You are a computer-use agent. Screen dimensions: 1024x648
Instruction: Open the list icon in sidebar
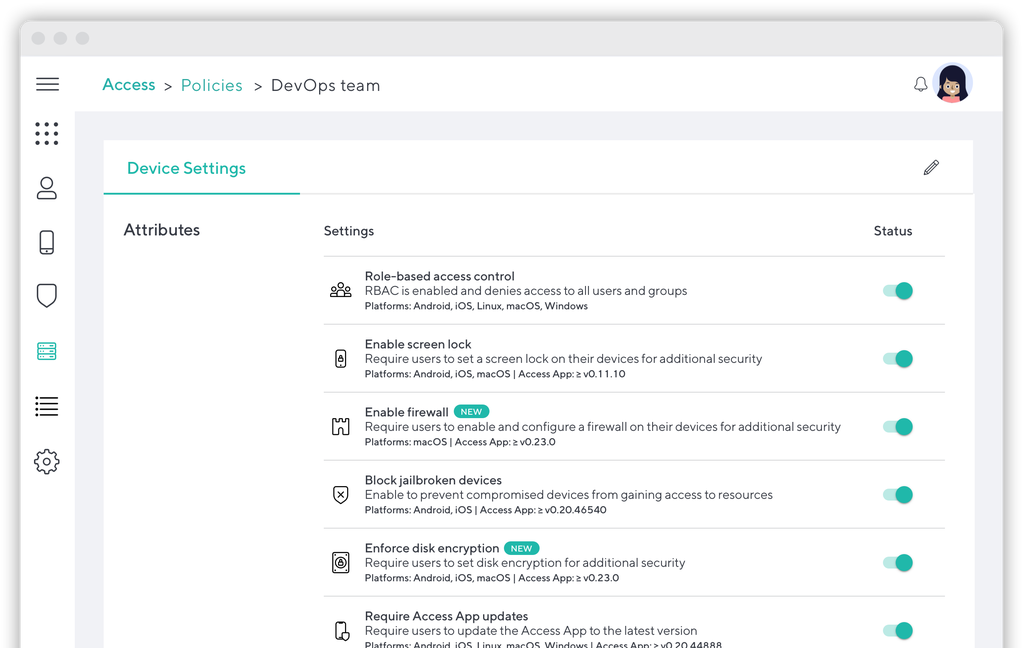pyautogui.click(x=47, y=406)
